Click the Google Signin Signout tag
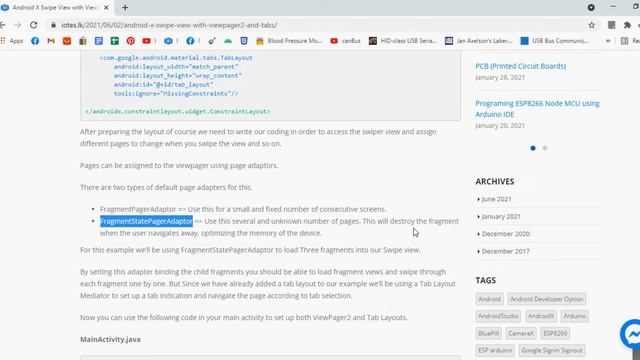The width and height of the screenshot is (640, 360). coord(552,350)
